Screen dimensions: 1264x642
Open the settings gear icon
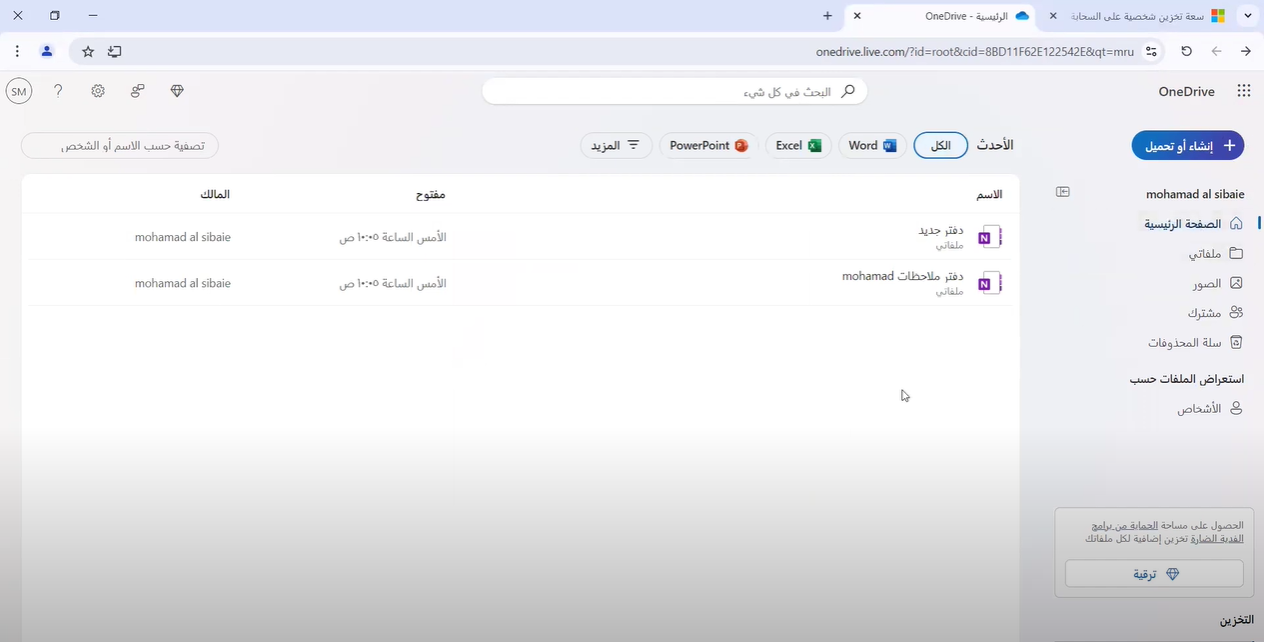pos(98,91)
